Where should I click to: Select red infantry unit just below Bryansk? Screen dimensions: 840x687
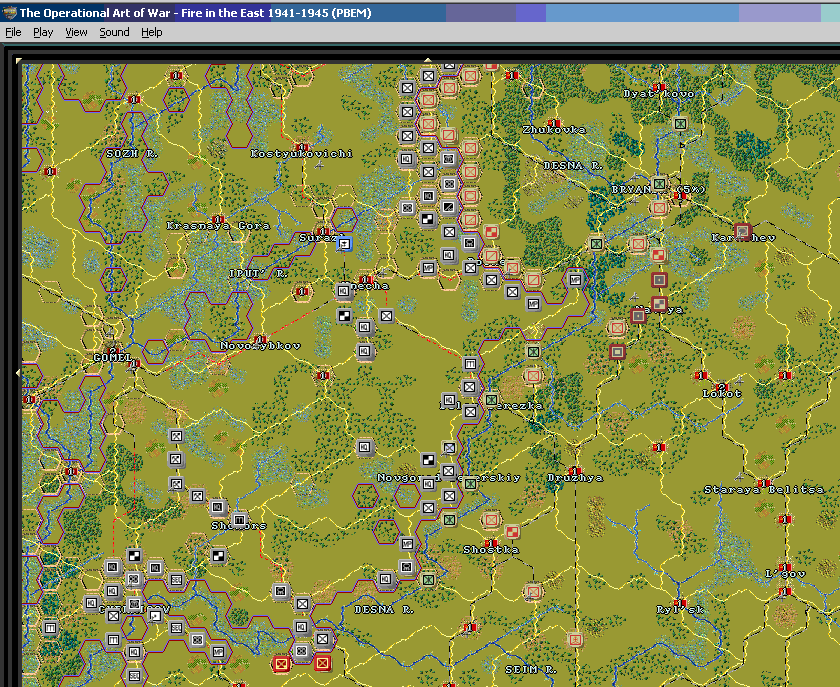(659, 208)
